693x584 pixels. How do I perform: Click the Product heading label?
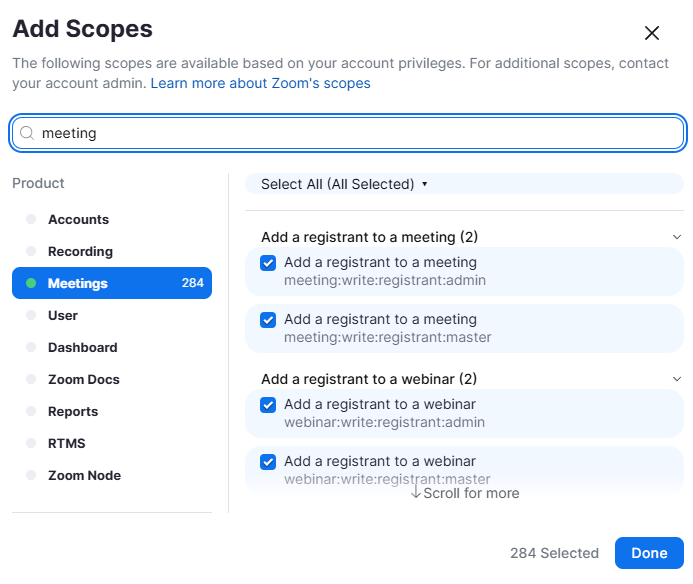(x=38, y=183)
